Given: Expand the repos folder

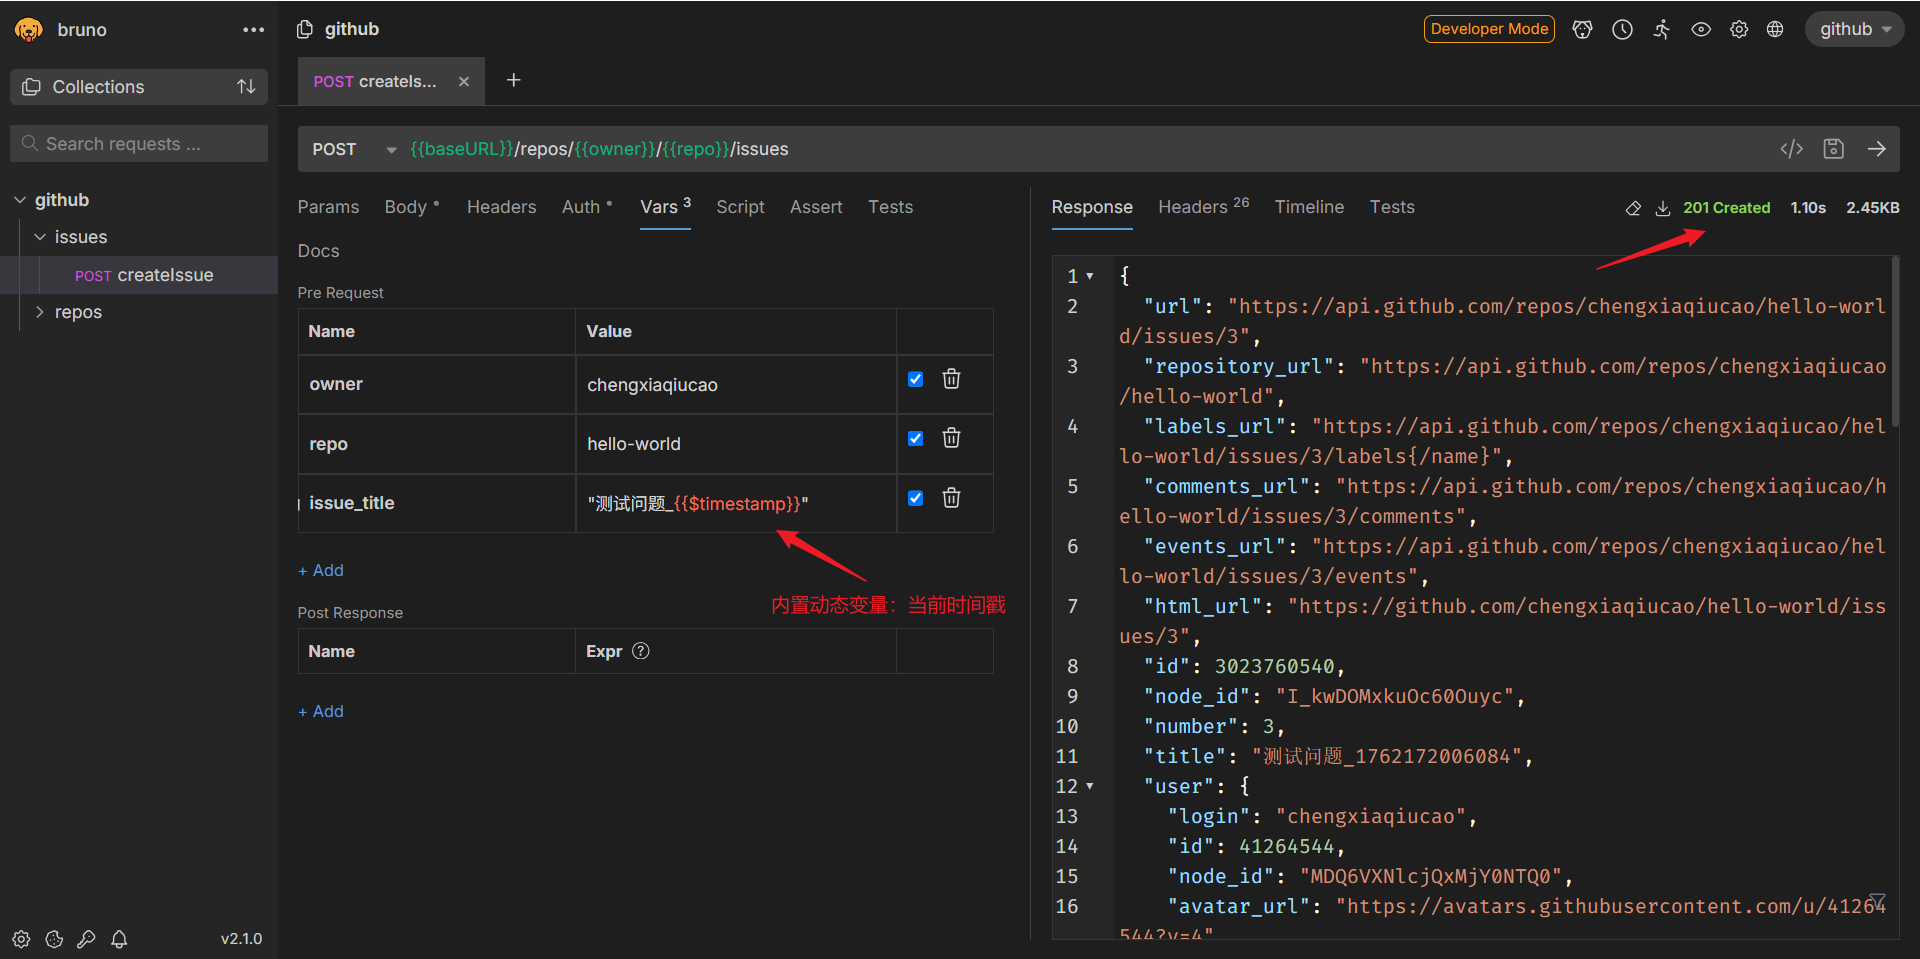Looking at the screenshot, I should click(x=40, y=312).
